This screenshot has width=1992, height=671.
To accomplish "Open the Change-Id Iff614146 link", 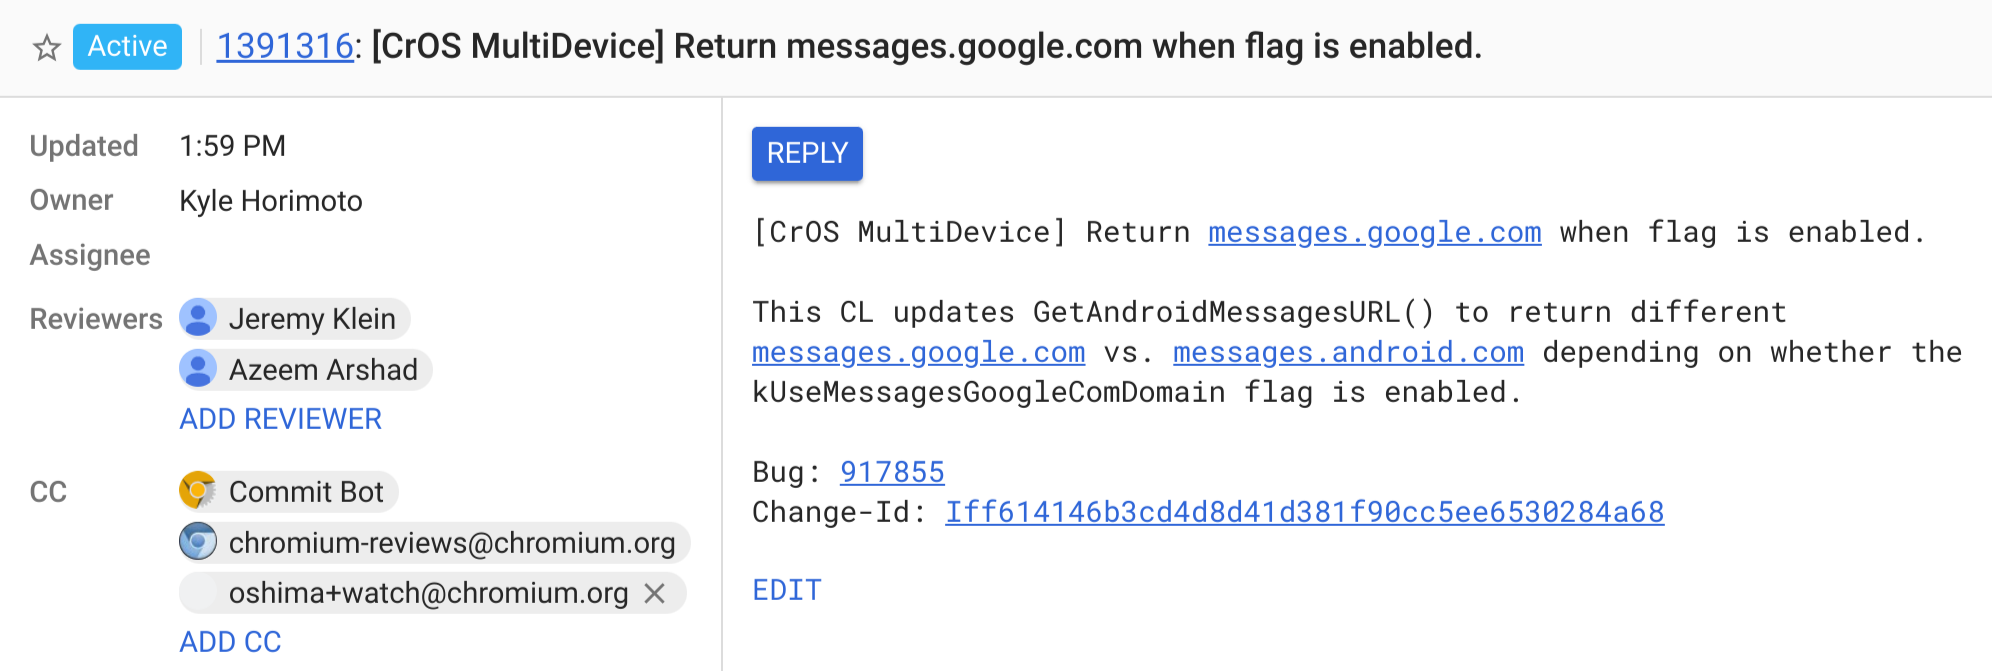I will click(x=1304, y=512).
